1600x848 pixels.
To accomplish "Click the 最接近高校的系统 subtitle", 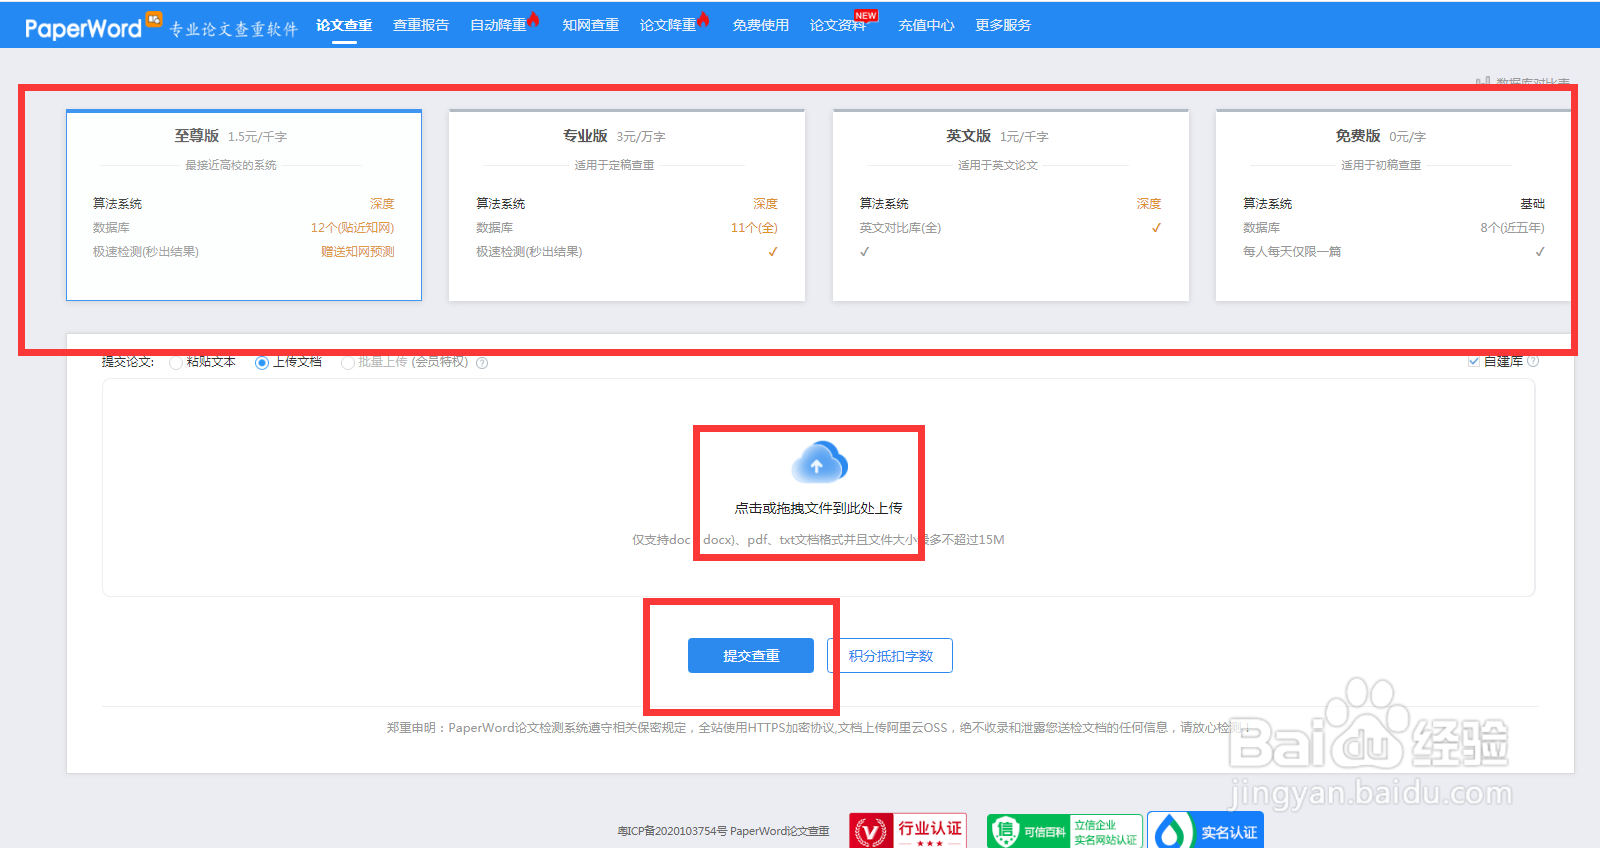I will tap(231, 165).
